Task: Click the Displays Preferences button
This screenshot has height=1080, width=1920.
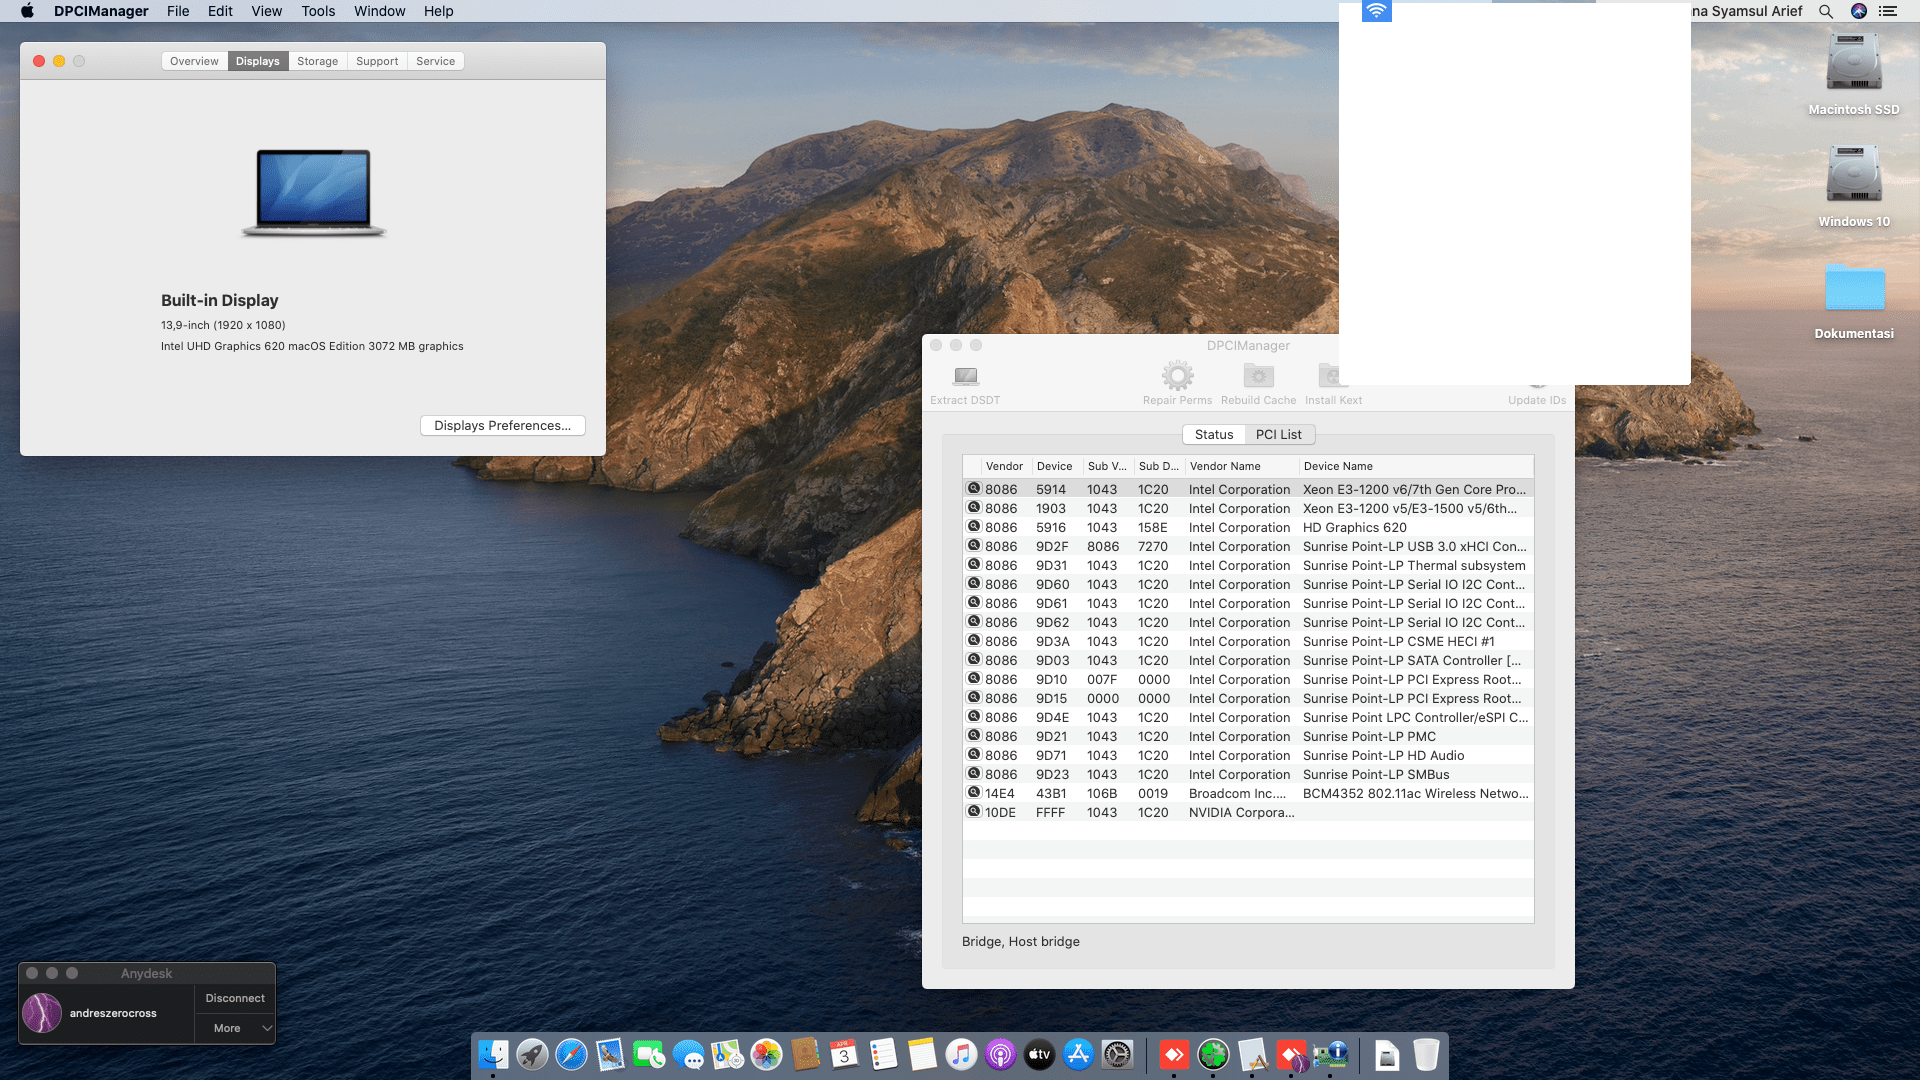Action: point(502,425)
